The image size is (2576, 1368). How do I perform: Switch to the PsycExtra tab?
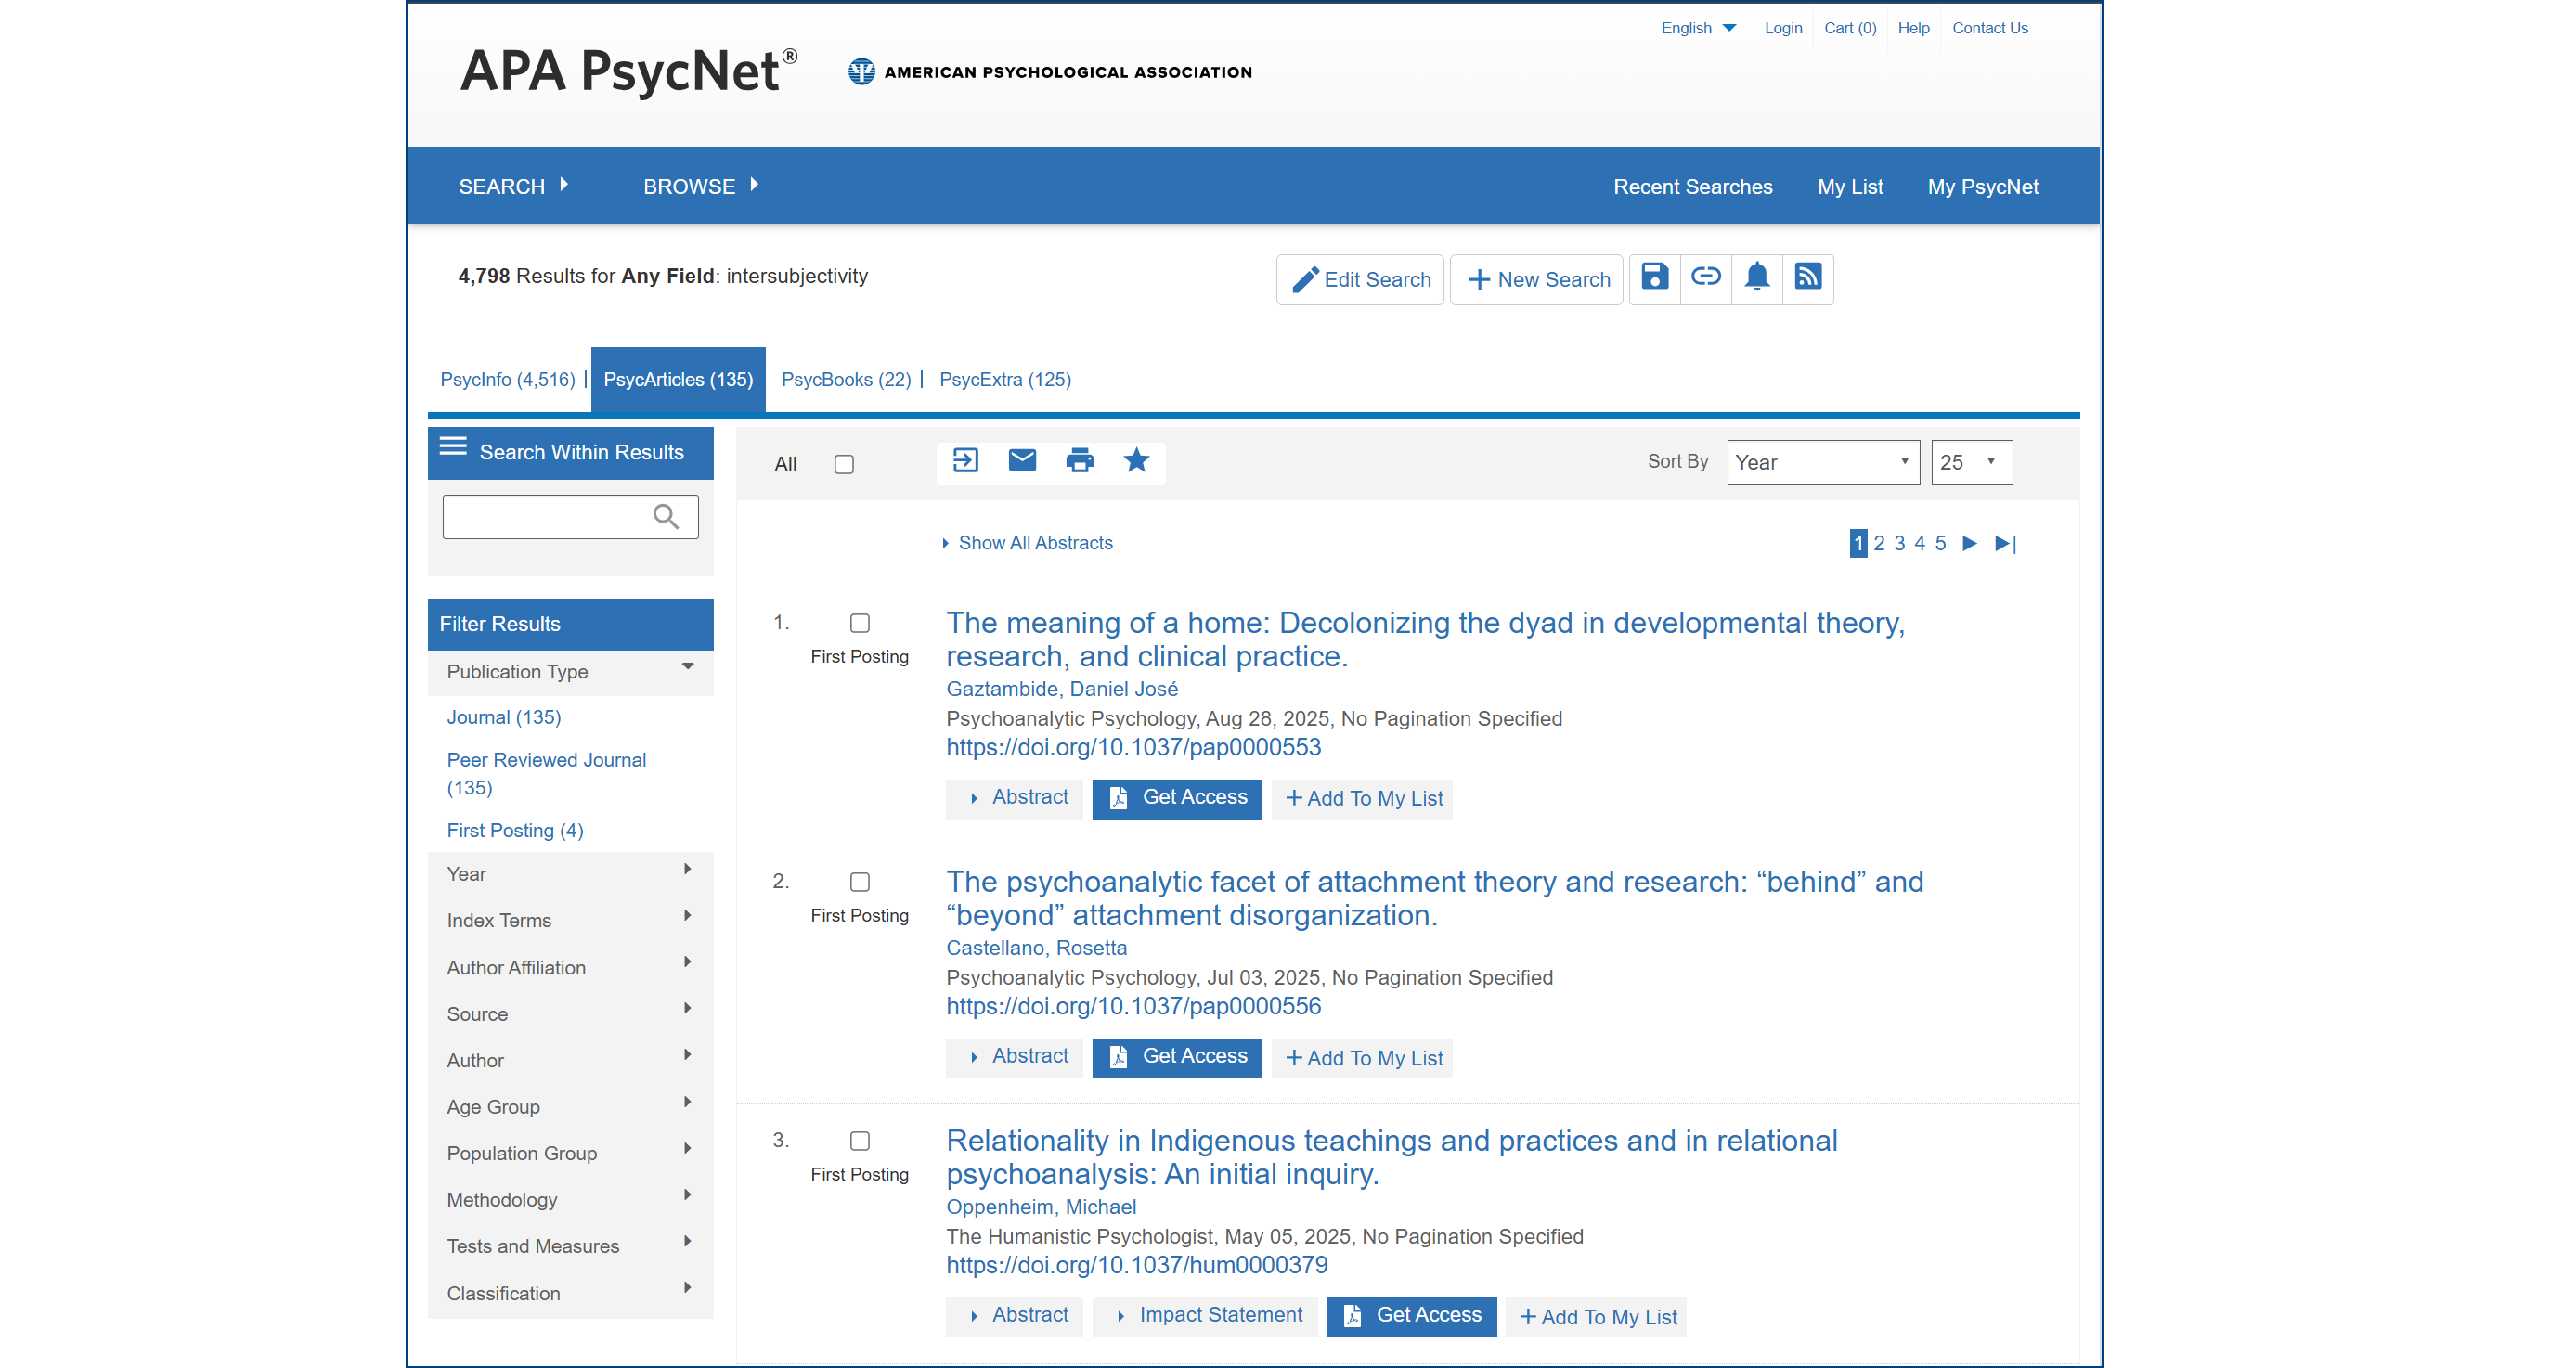tap(1005, 379)
